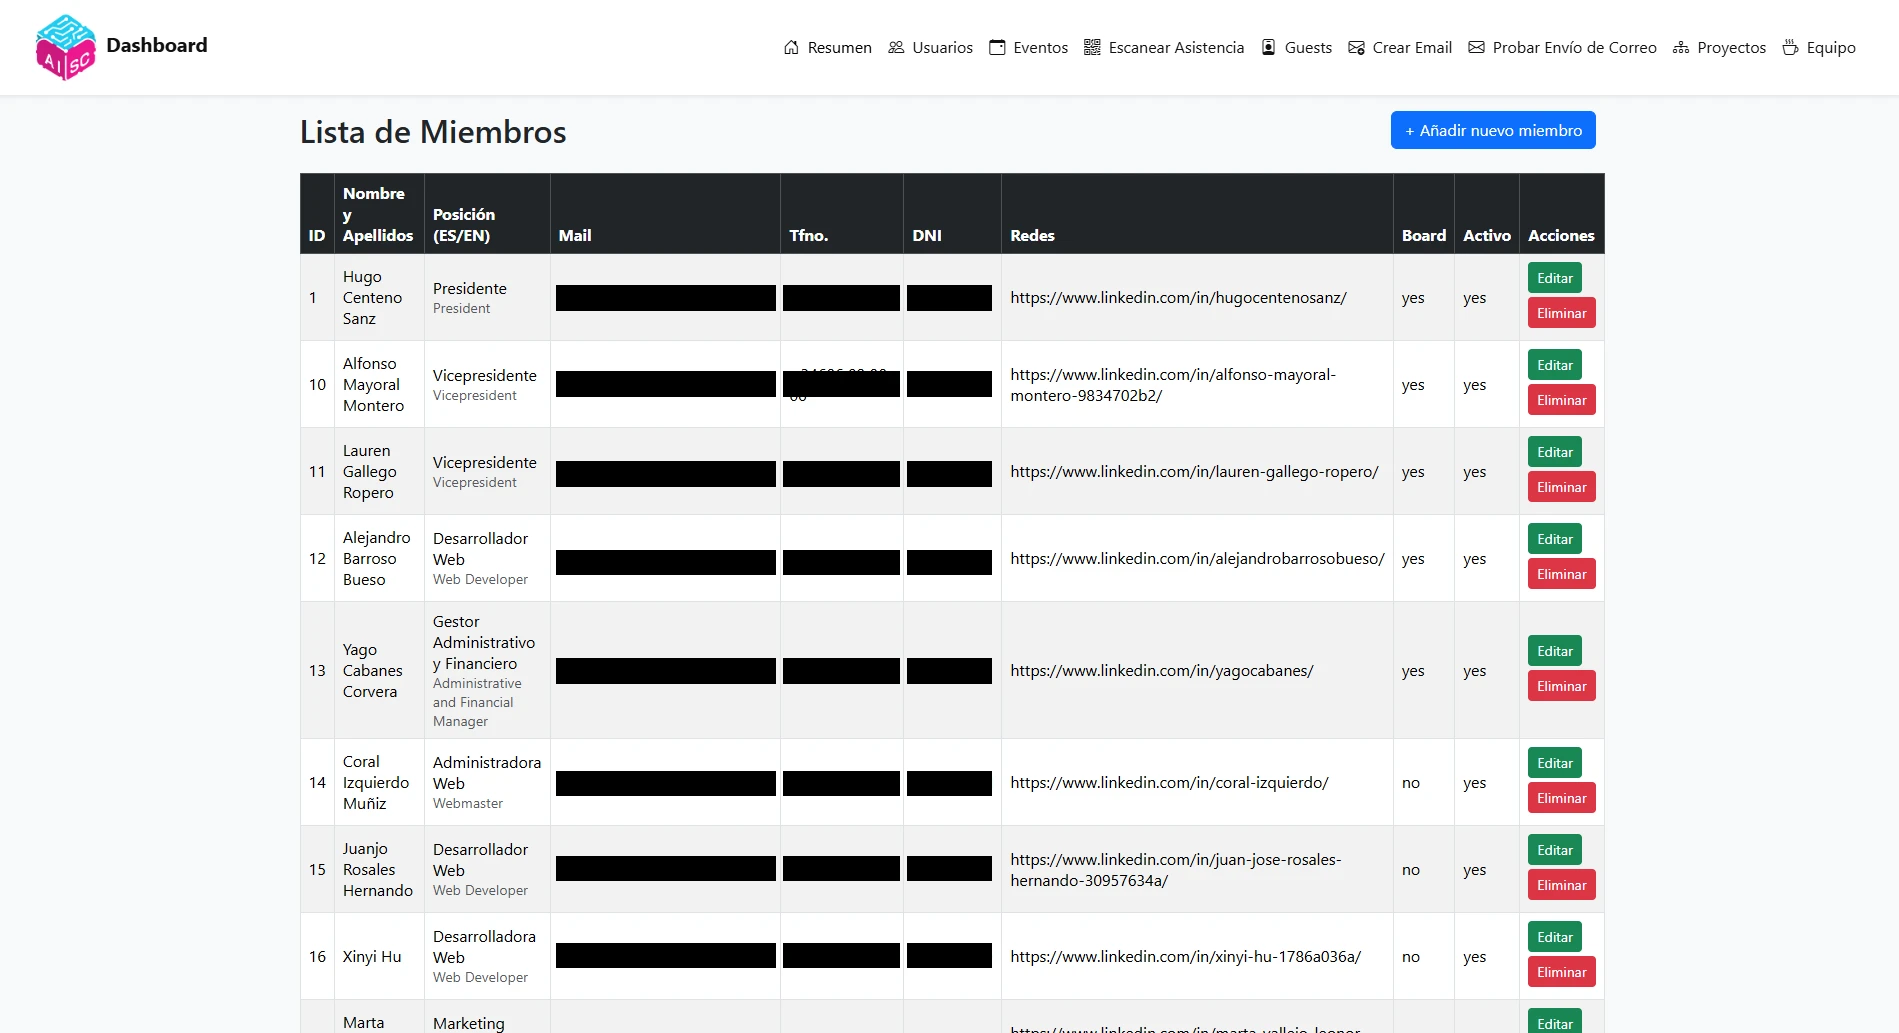
Task: Click the QR code icon for Escanear Asistencia
Action: [x=1092, y=47]
